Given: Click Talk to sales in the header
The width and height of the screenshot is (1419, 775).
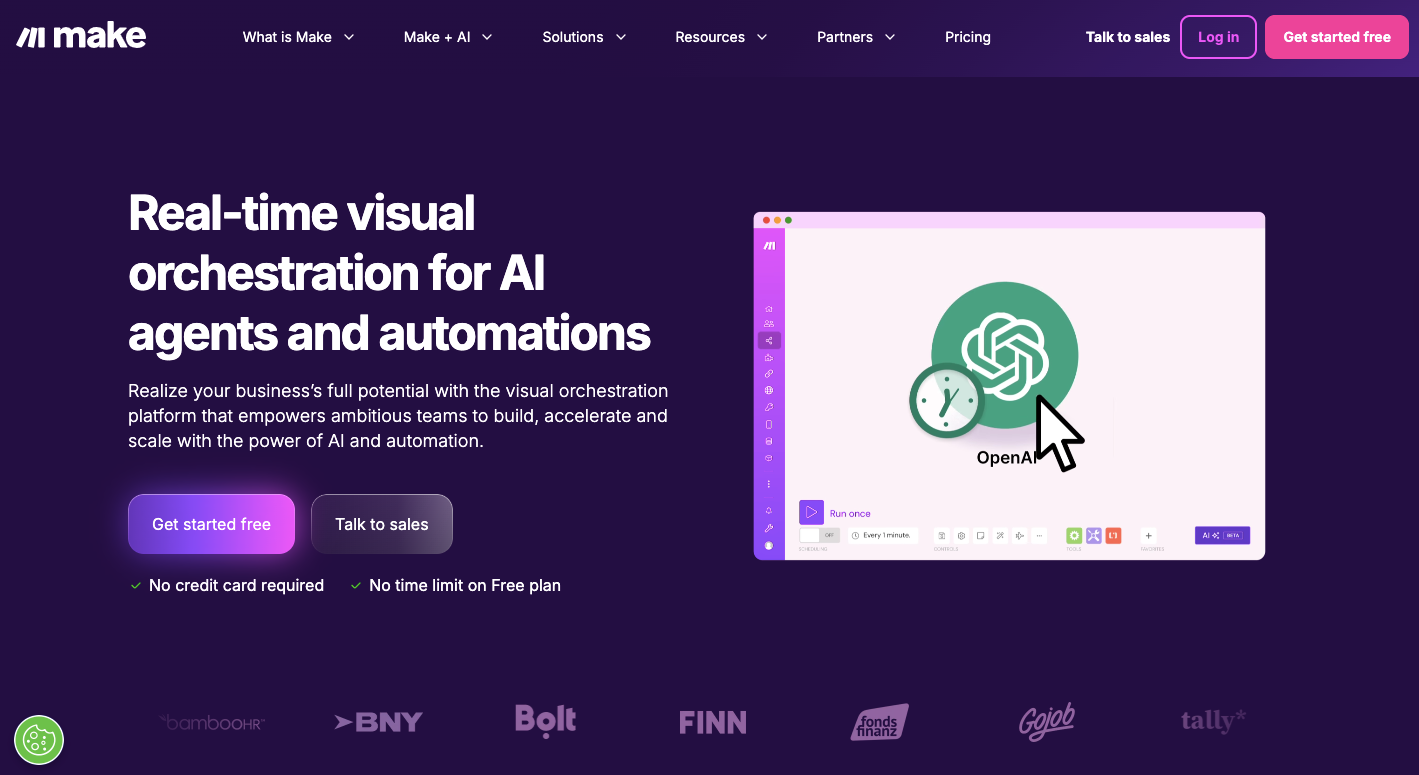Looking at the screenshot, I should [1127, 37].
